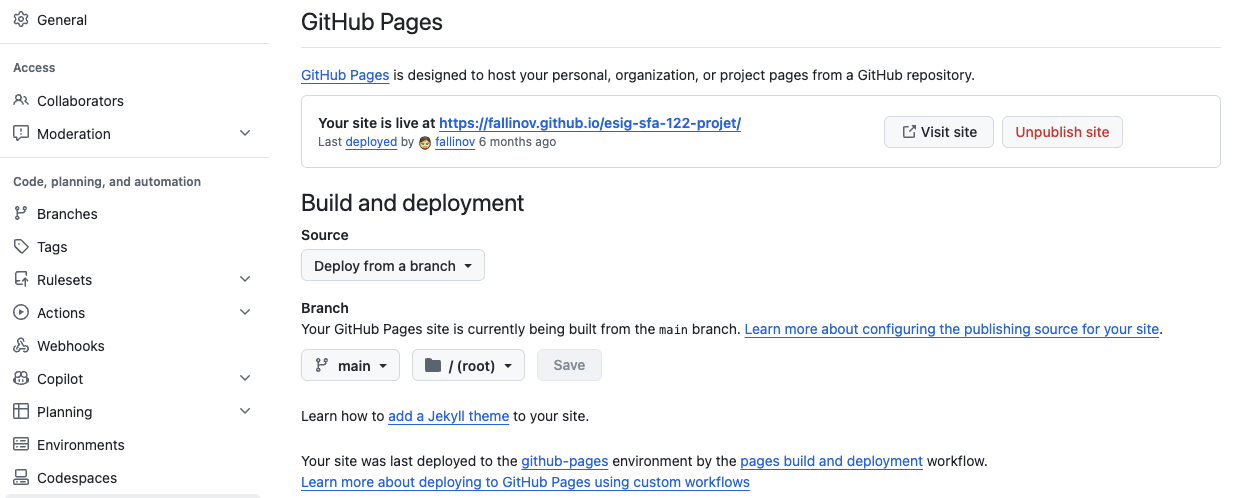This screenshot has width=1245, height=498.
Task: Click the branch icon in main selector
Action: 321,366
